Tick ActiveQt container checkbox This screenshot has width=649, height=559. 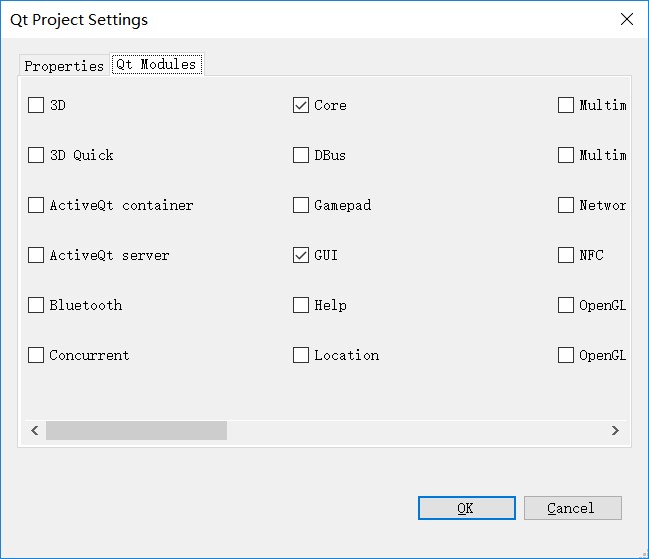coord(36,205)
